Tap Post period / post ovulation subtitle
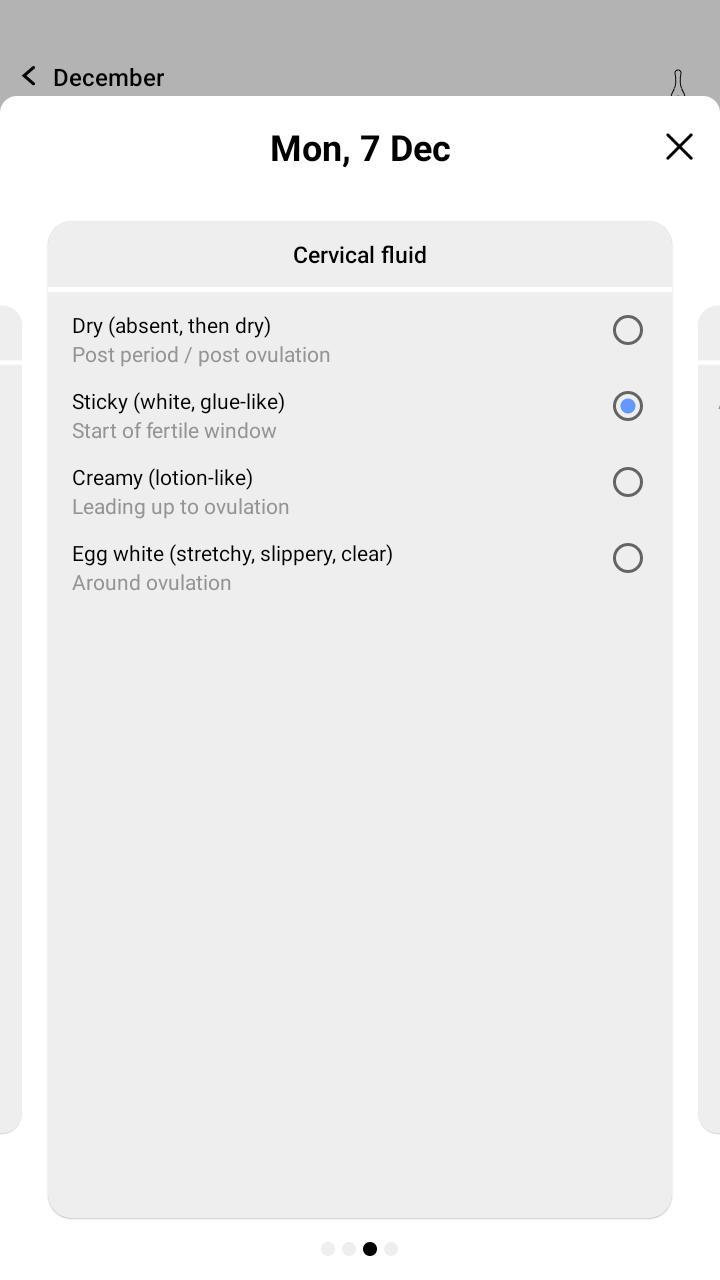This screenshot has height=1280, width=720. tap(201, 354)
